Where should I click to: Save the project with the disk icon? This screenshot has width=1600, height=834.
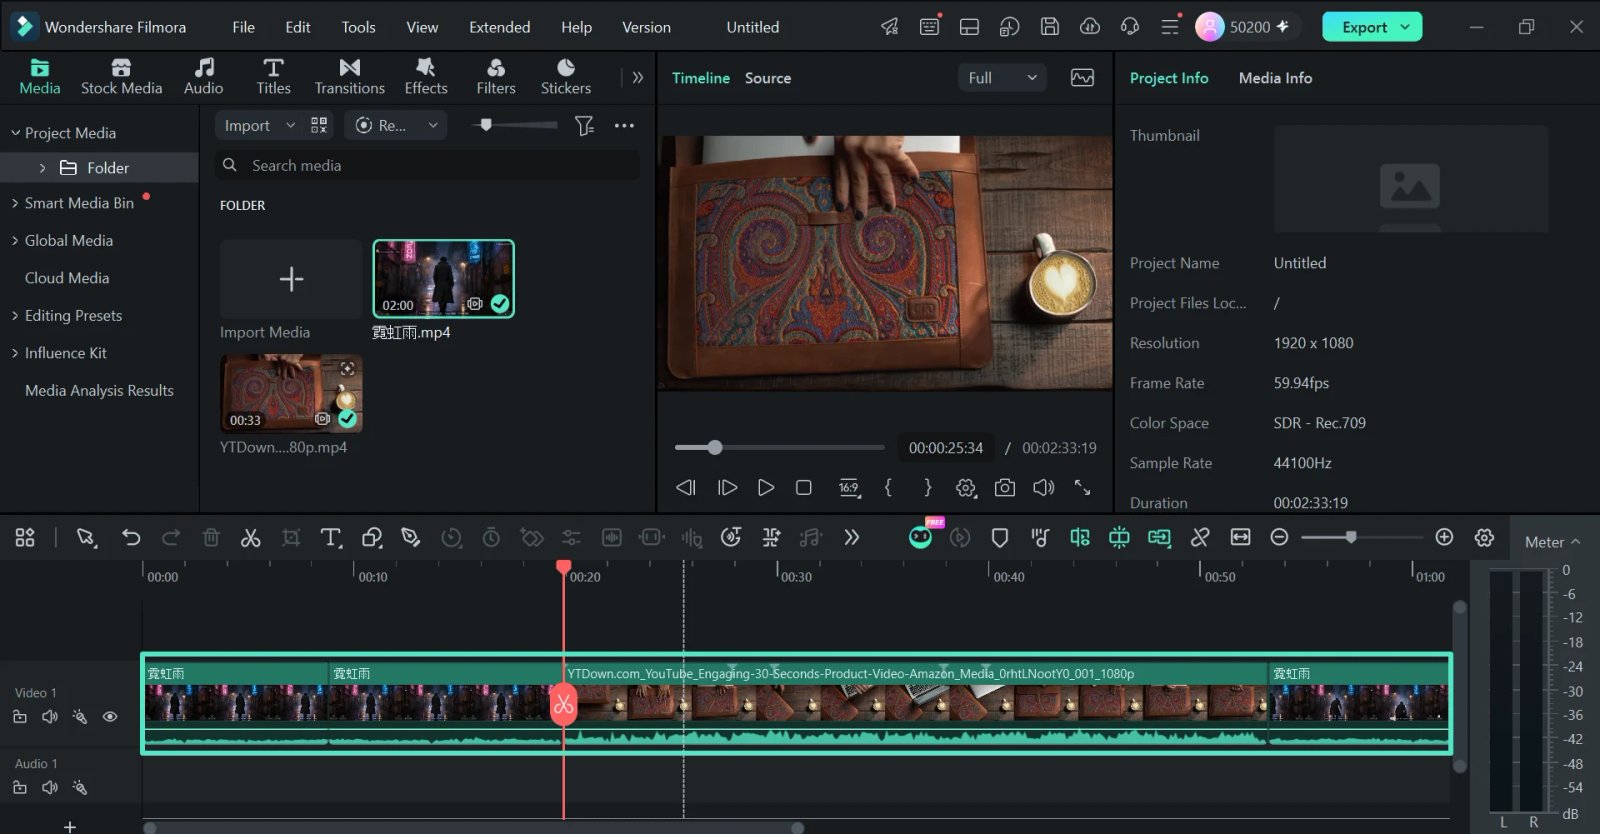point(1049,27)
